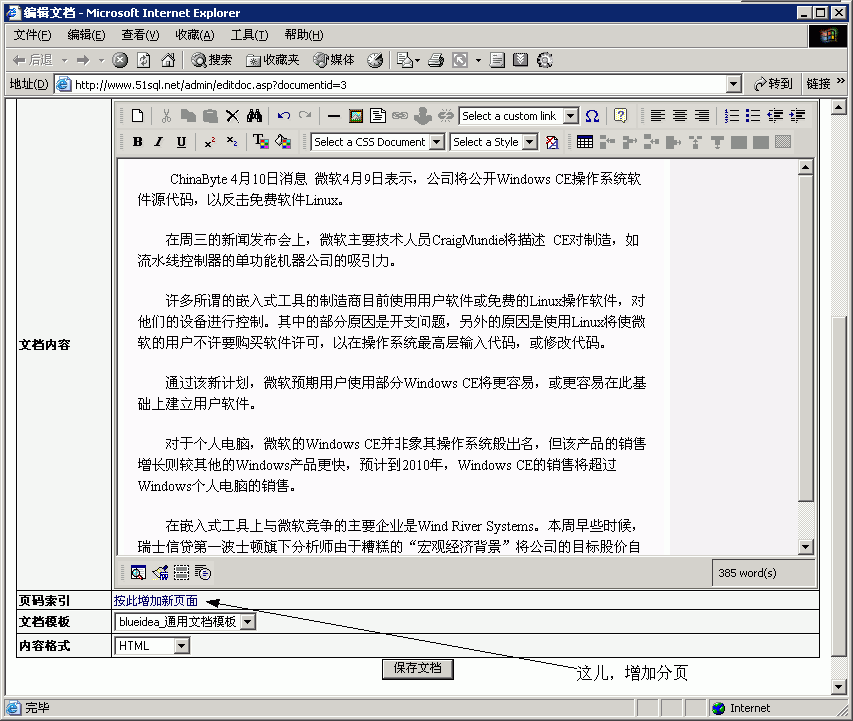Click the spell-check icon below editor
The height and width of the screenshot is (721, 853).
(160, 572)
